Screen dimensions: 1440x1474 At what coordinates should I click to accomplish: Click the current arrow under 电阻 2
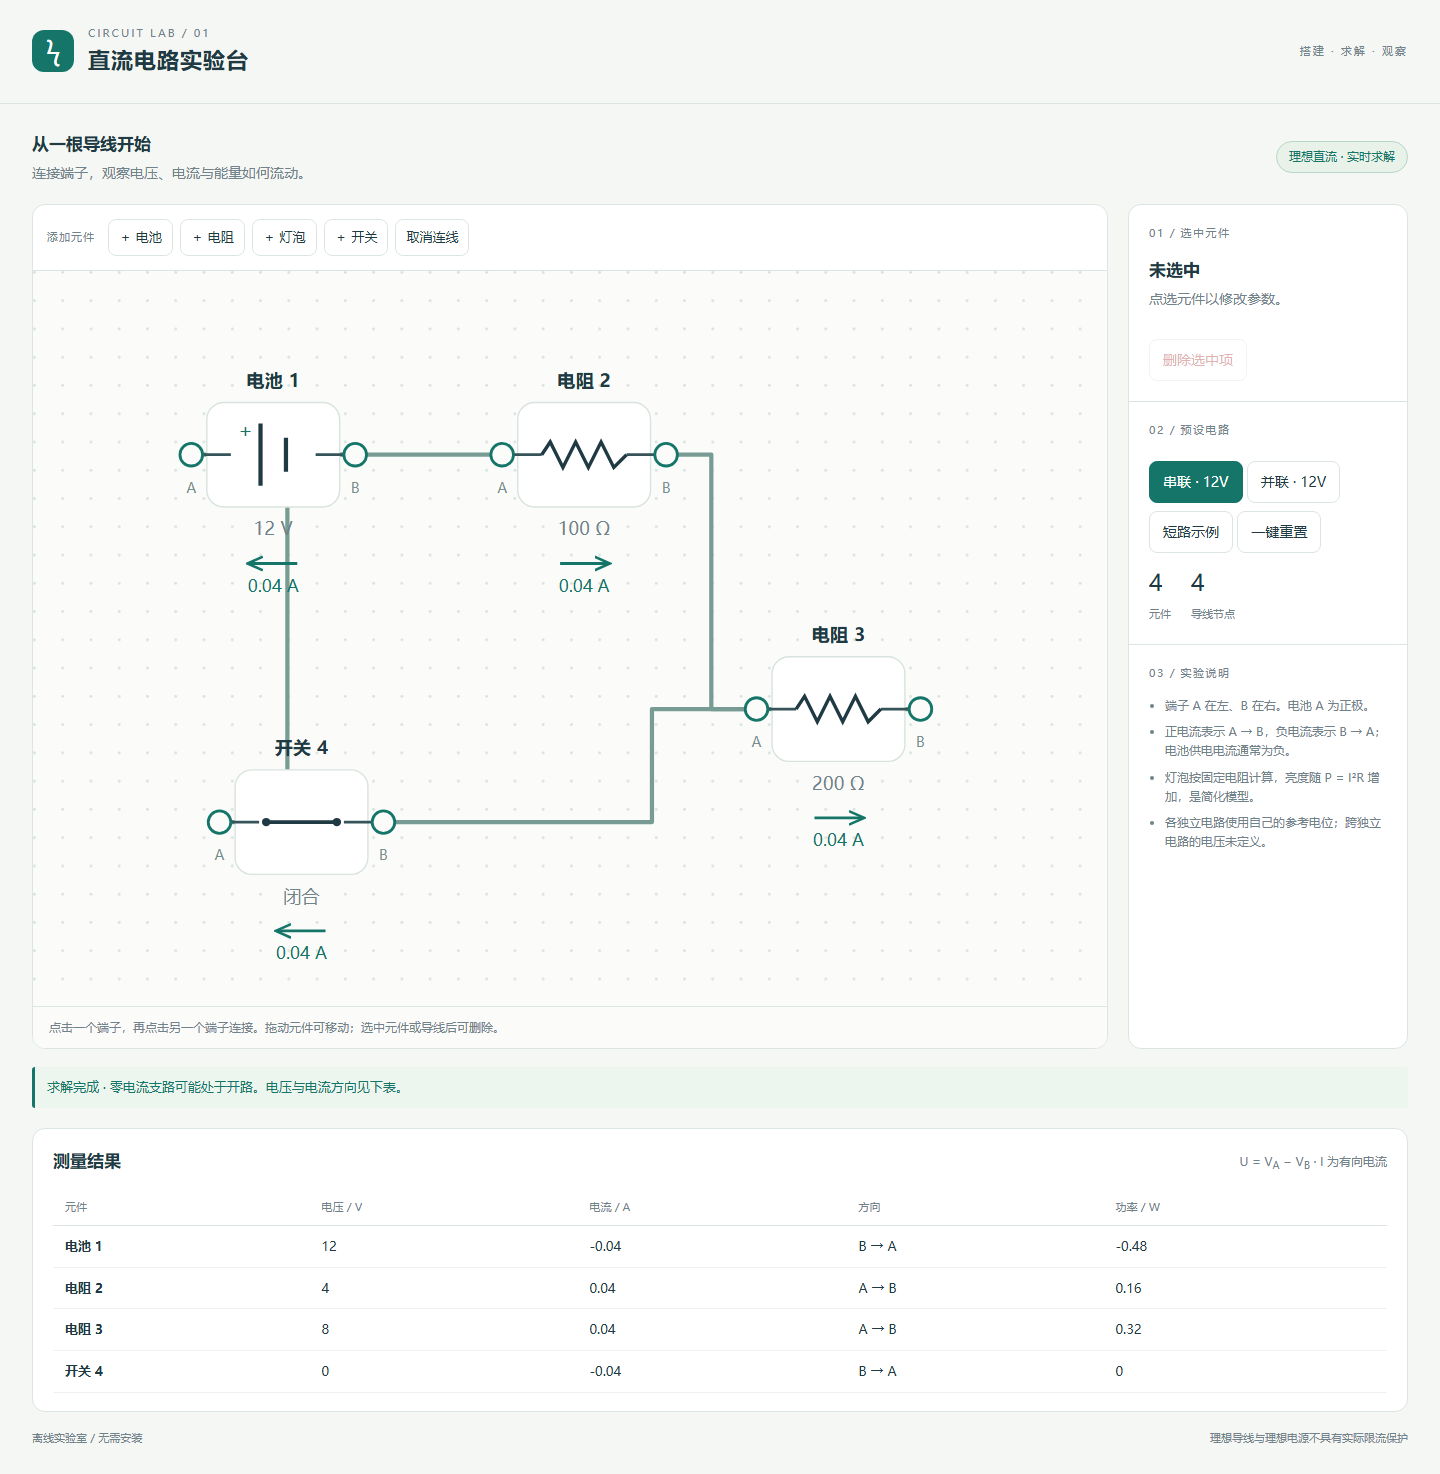pos(585,563)
